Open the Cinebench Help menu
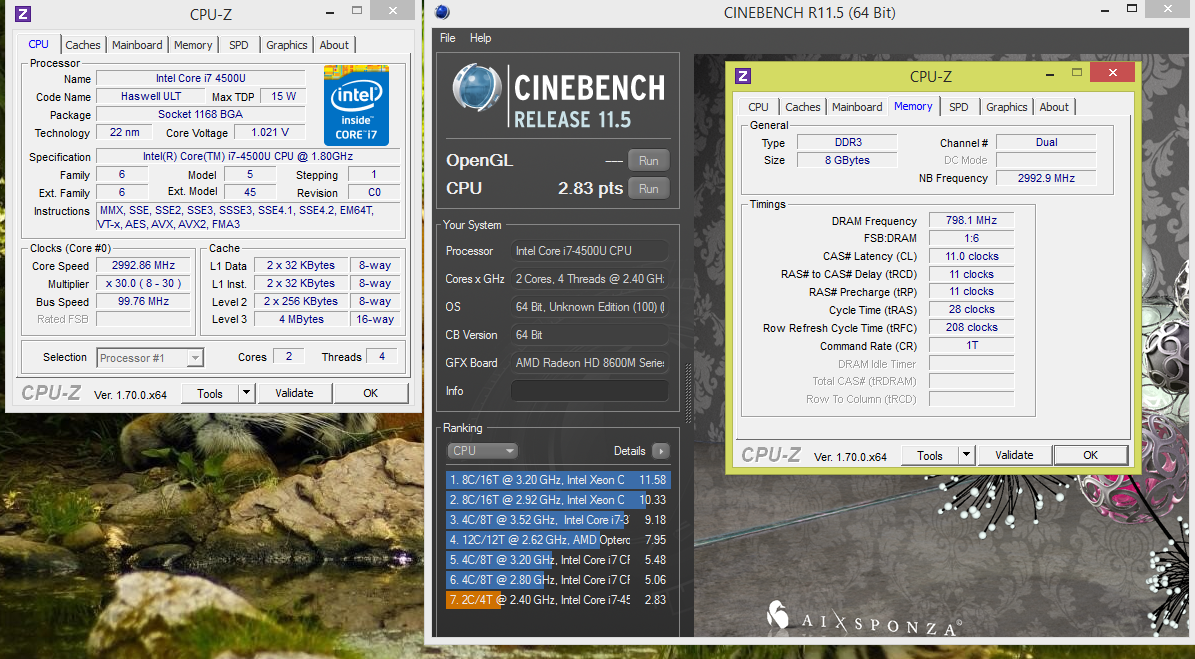Screen dimensions: 1195x659 coord(480,38)
